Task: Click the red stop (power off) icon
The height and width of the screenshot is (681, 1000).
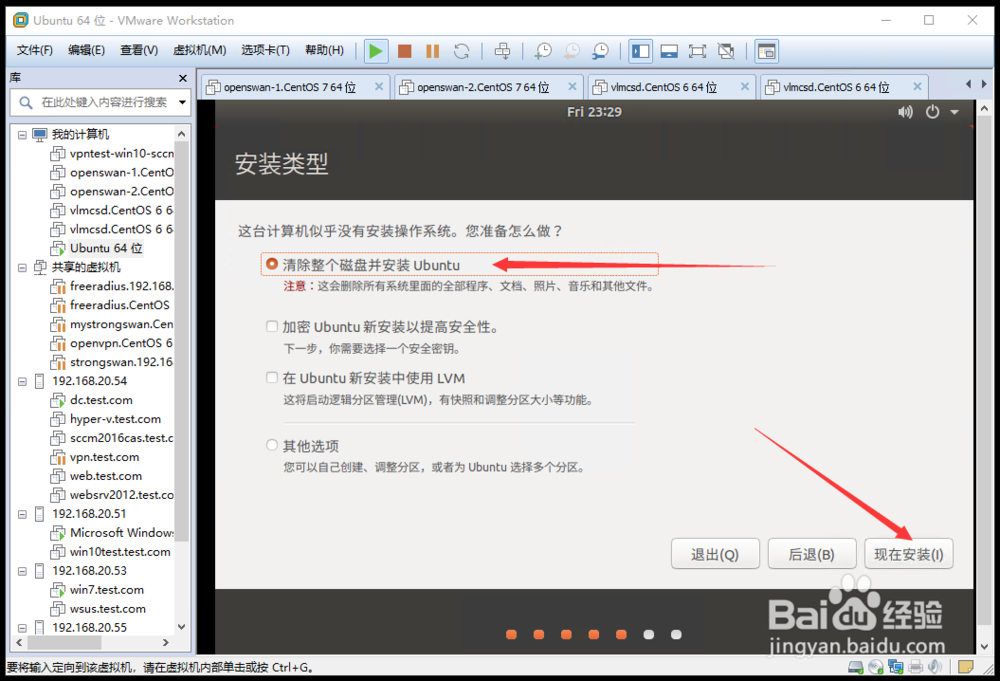Action: pyautogui.click(x=404, y=51)
